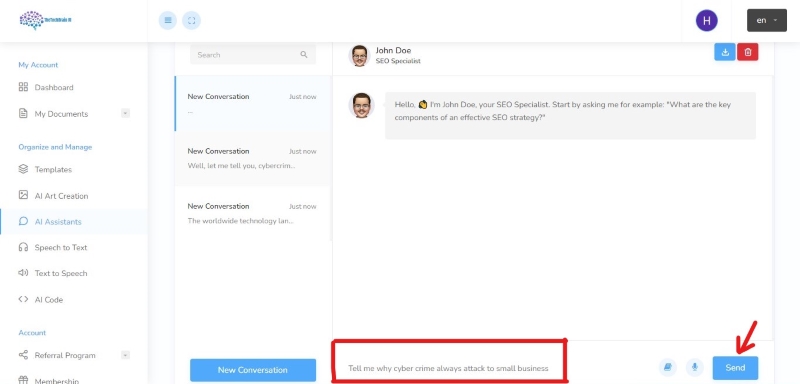The image size is (800, 384).
Task: Open conversation starting 'Well, let me tell you'
Action: [x=253, y=159]
